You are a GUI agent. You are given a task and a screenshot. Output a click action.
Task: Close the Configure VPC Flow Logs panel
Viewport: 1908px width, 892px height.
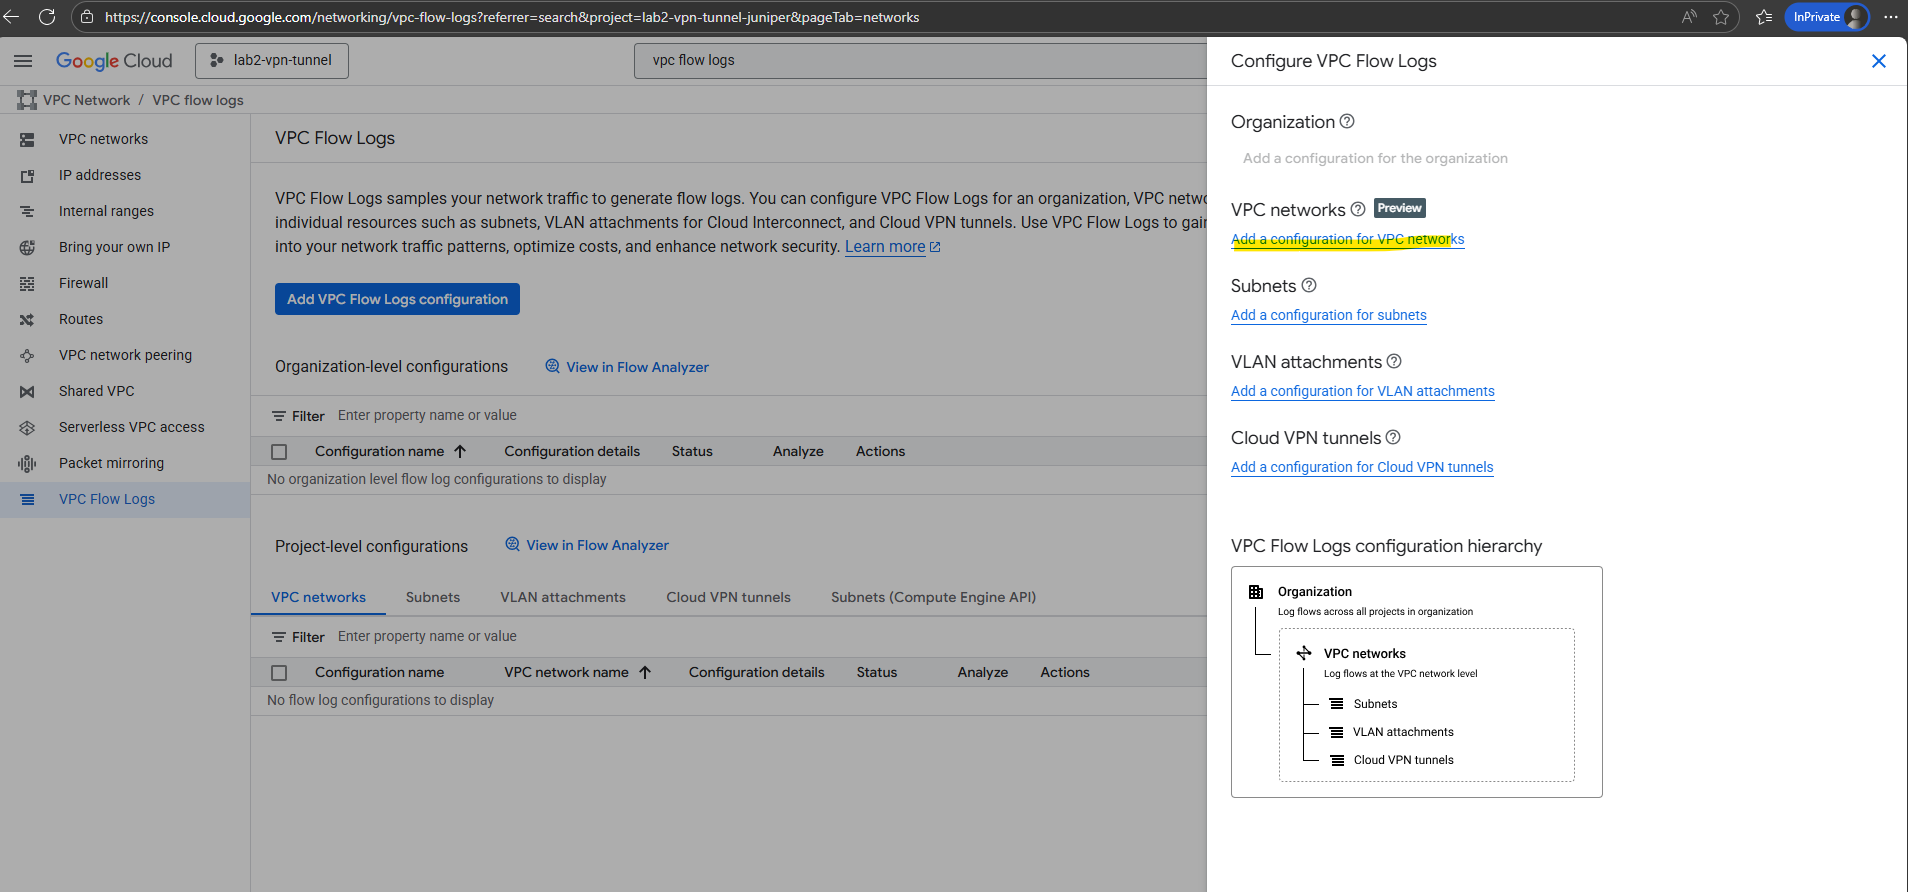1879,61
